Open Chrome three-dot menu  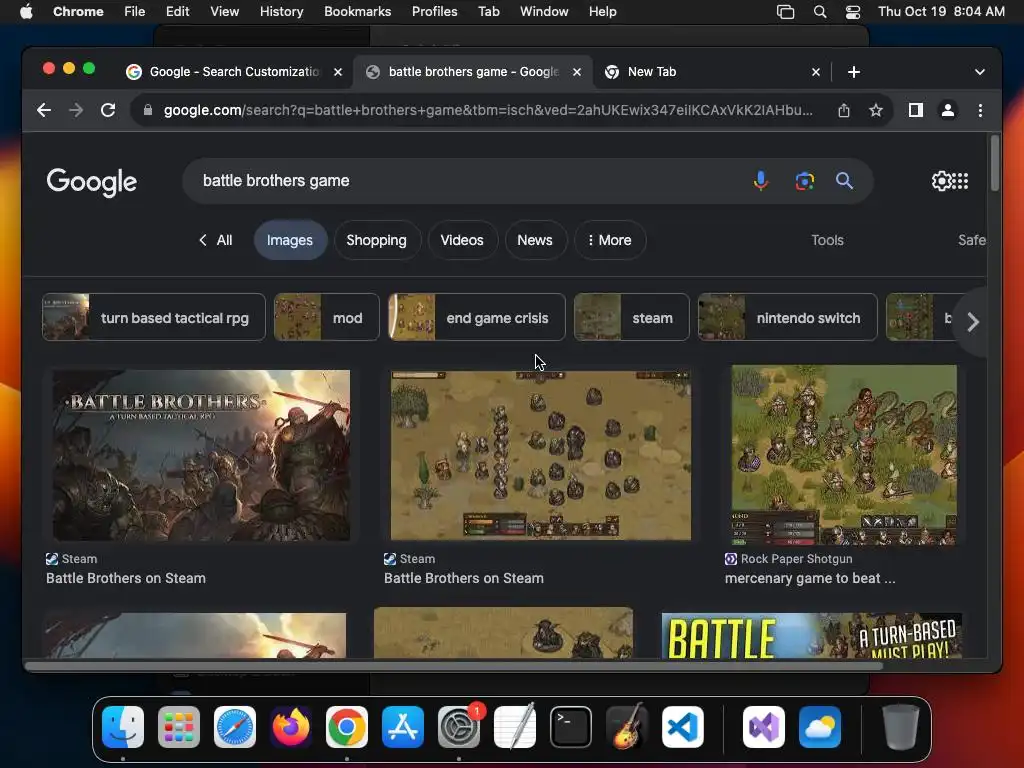point(980,110)
